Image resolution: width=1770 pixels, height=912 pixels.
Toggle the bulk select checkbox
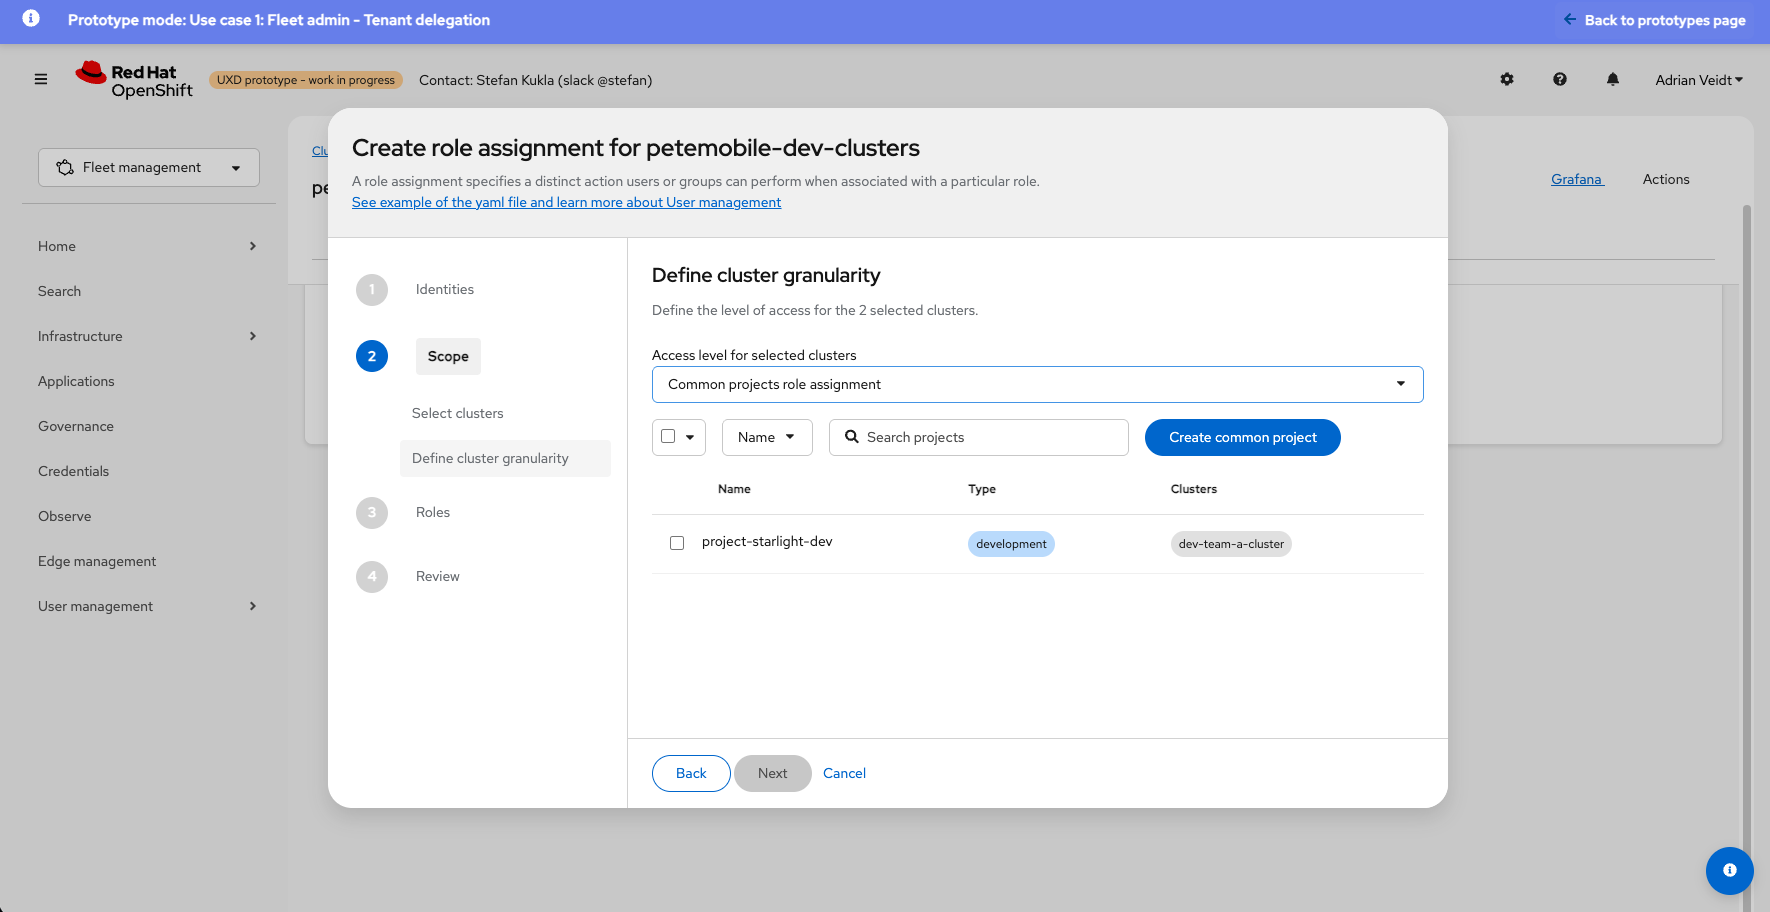click(x=668, y=437)
